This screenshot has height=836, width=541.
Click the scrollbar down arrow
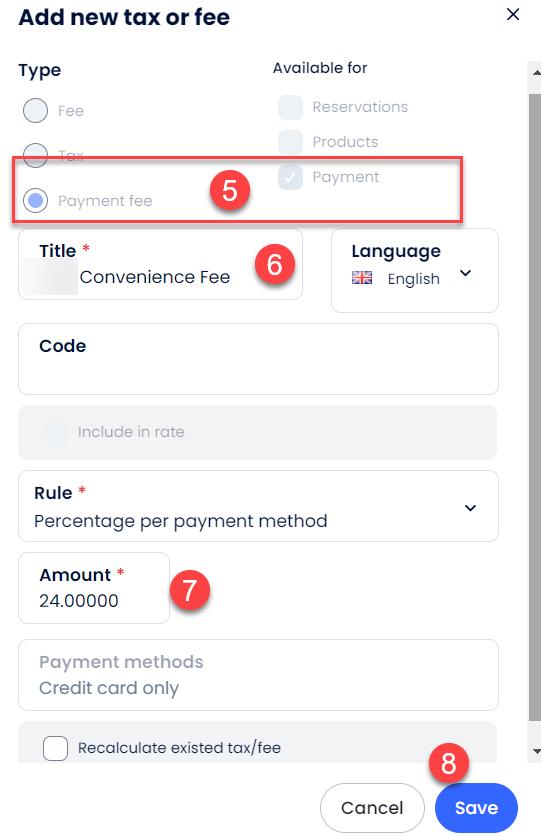[x=536, y=751]
